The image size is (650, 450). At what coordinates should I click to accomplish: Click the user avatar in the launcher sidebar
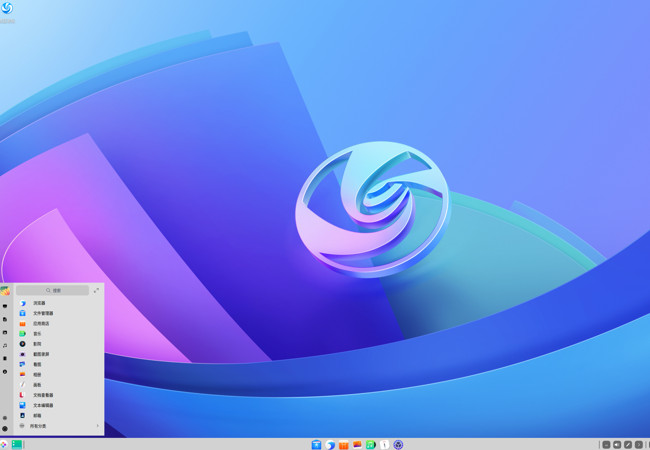(5, 291)
